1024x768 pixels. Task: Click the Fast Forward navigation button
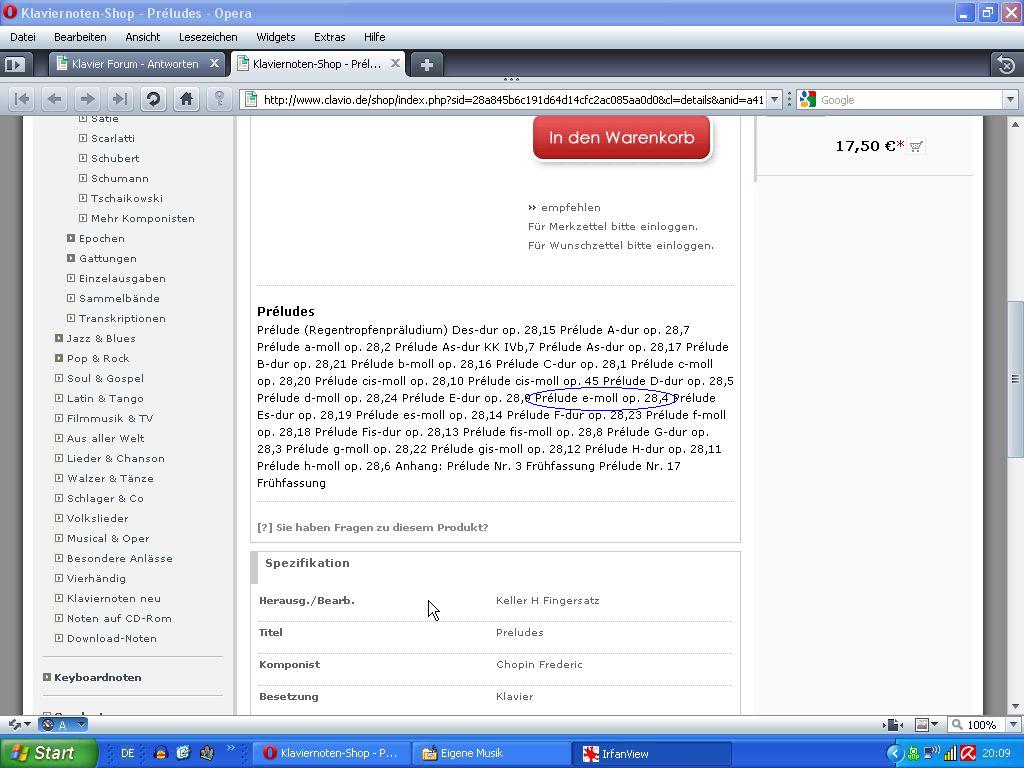pyautogui.click(x=120, y=99)
